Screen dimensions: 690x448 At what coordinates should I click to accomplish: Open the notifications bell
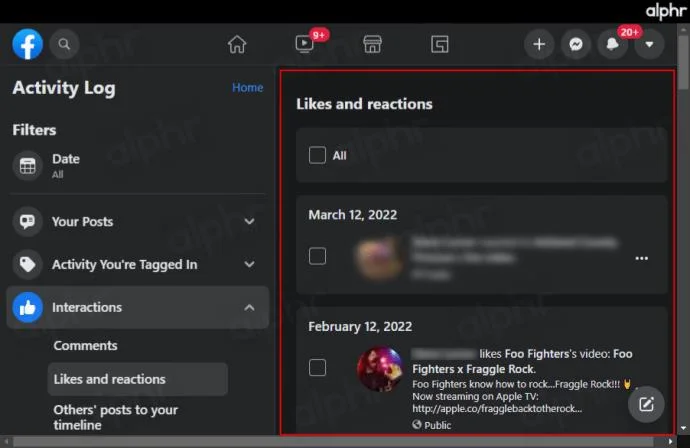tap(613, 44)
